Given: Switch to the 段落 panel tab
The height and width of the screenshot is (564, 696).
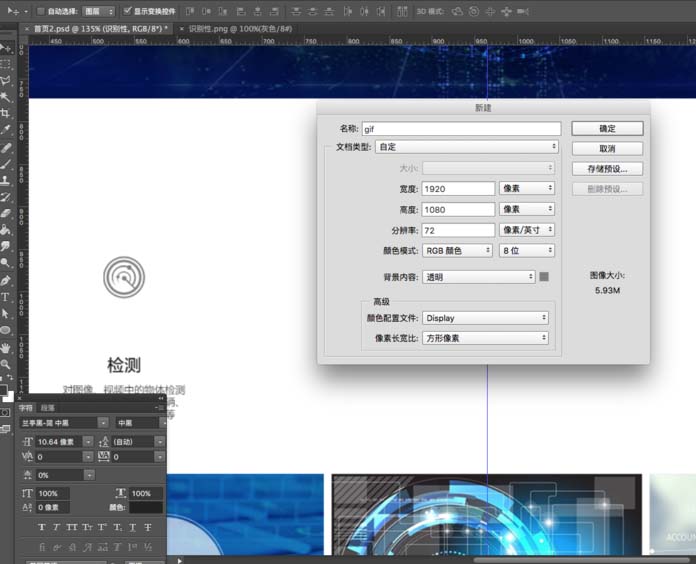Looking at the screenshot, I should coord(48,408).
